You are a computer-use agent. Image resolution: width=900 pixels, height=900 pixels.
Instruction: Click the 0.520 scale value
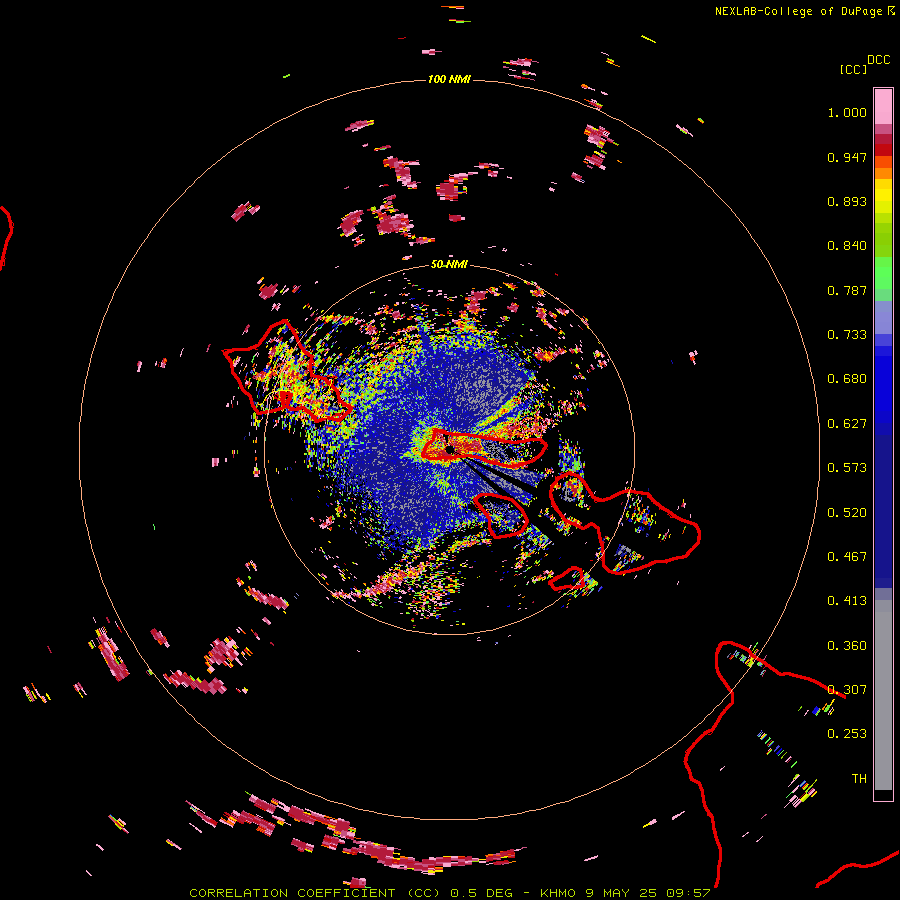click(847, 513)
